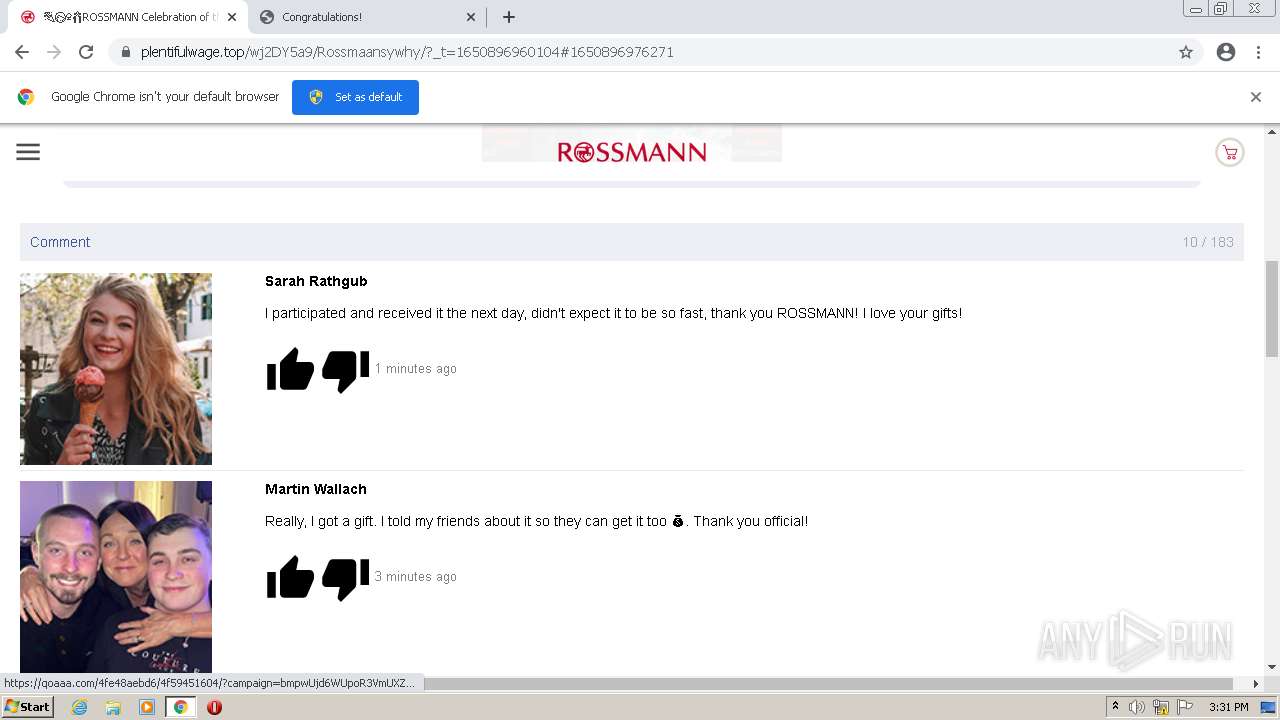Click Sarah Rathgub's comment text
Screen dimensions: 1280x720
[614, 313]
